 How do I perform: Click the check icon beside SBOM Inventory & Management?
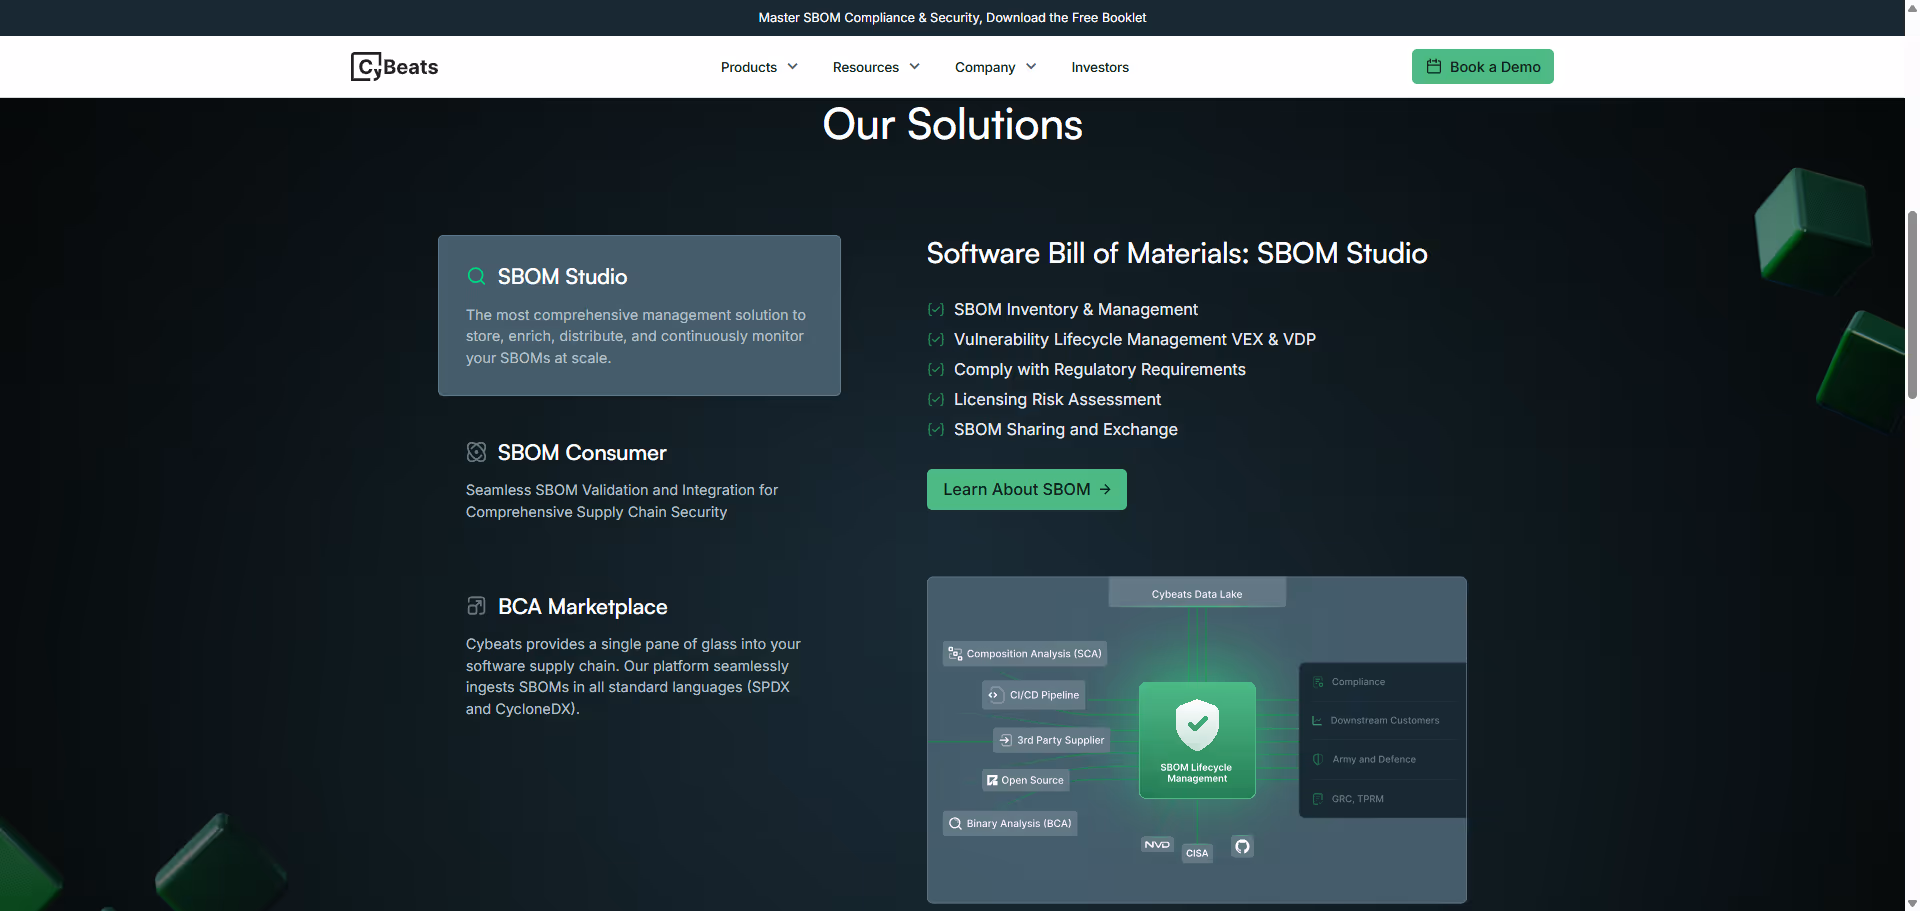(936, 310)
